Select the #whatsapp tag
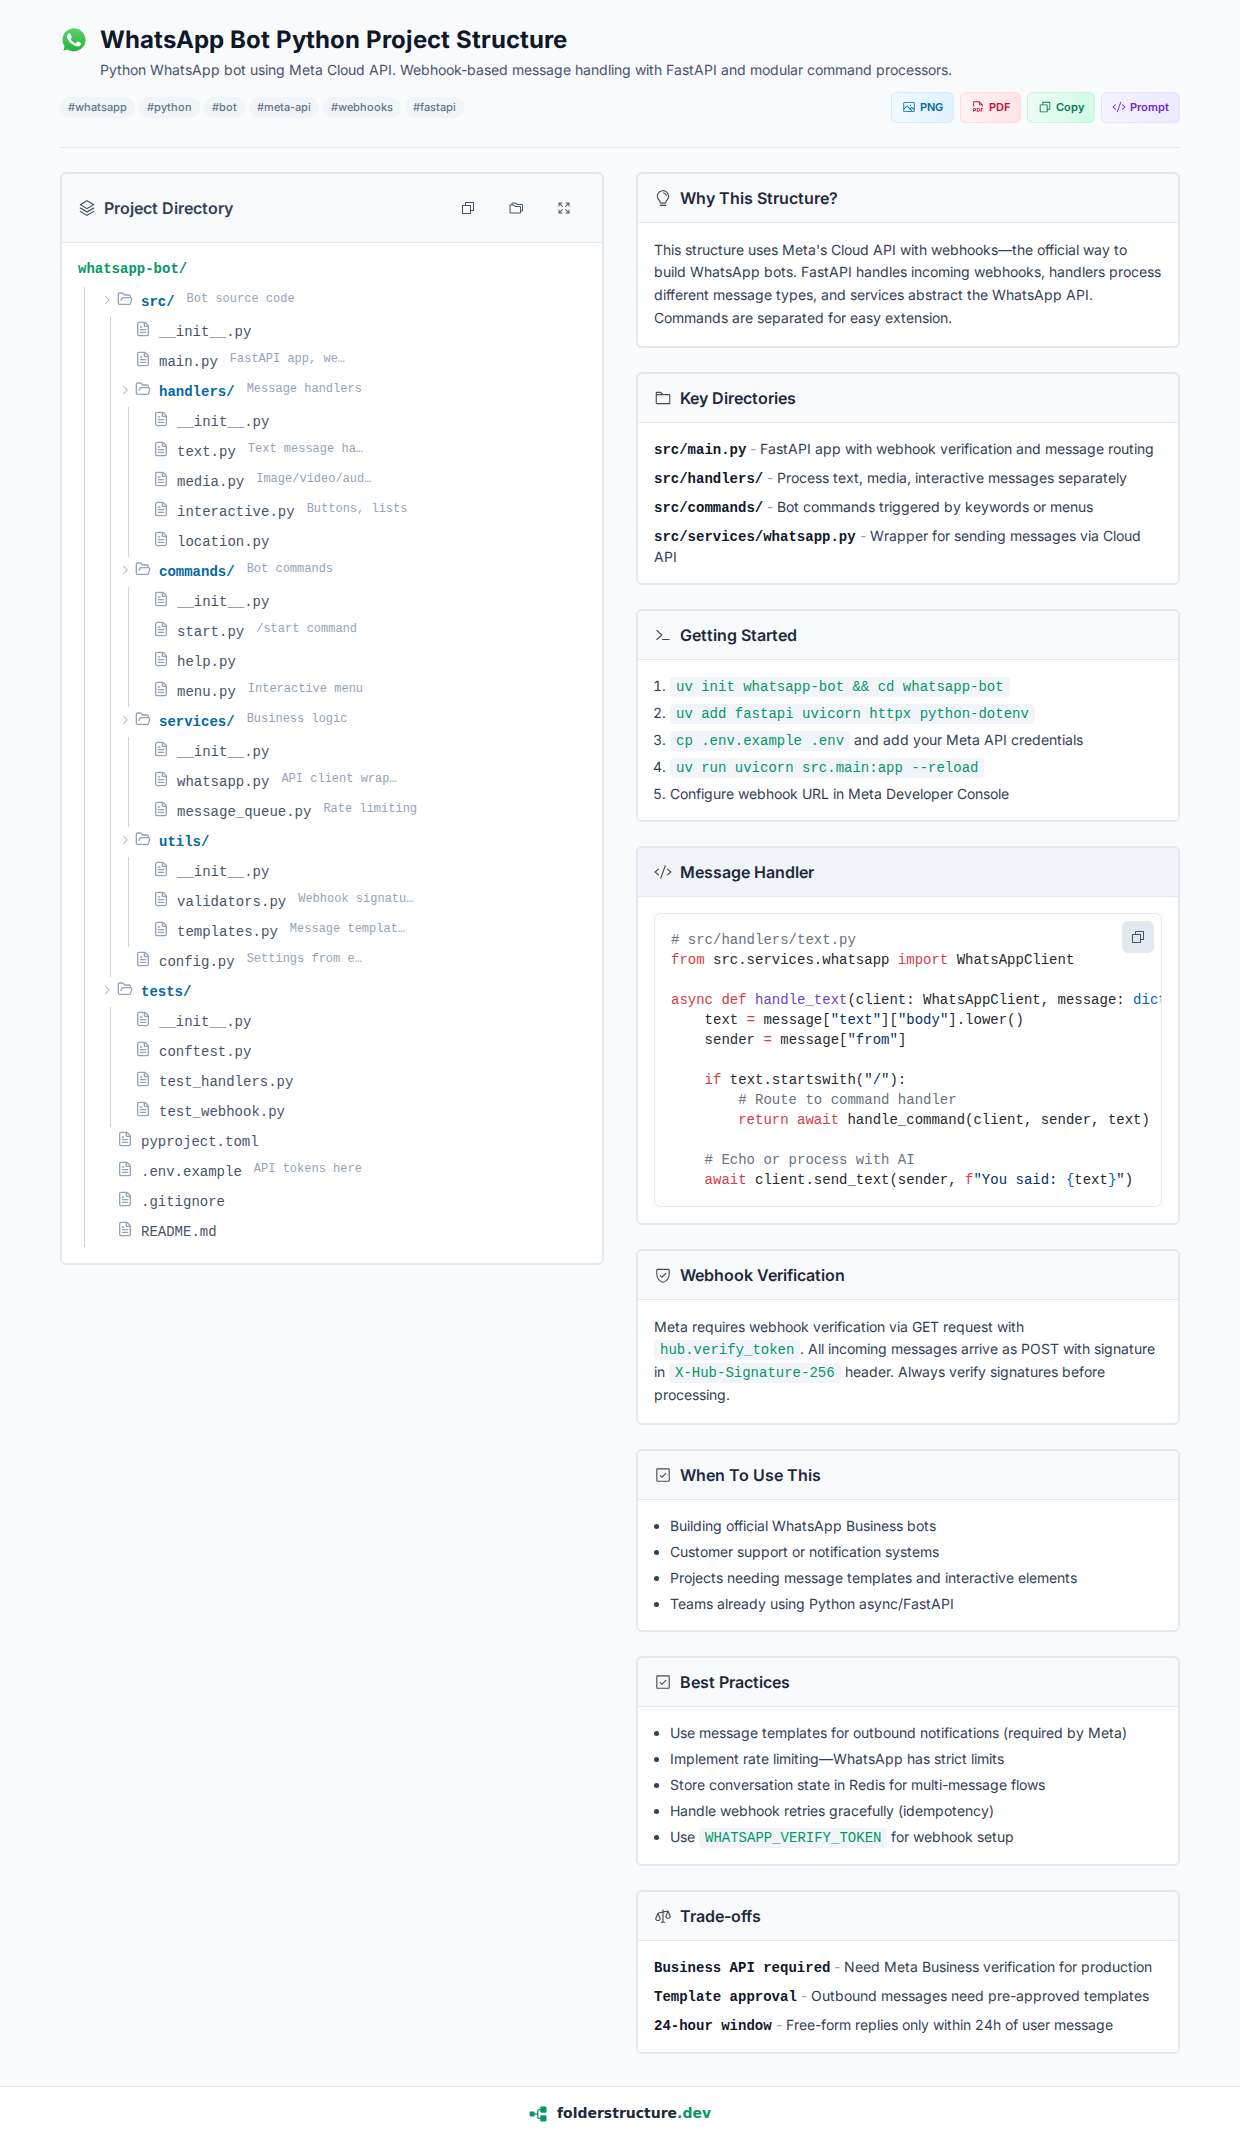Image resolution: width=1240 pixels, height=2140 pixels. click(97, 107)
